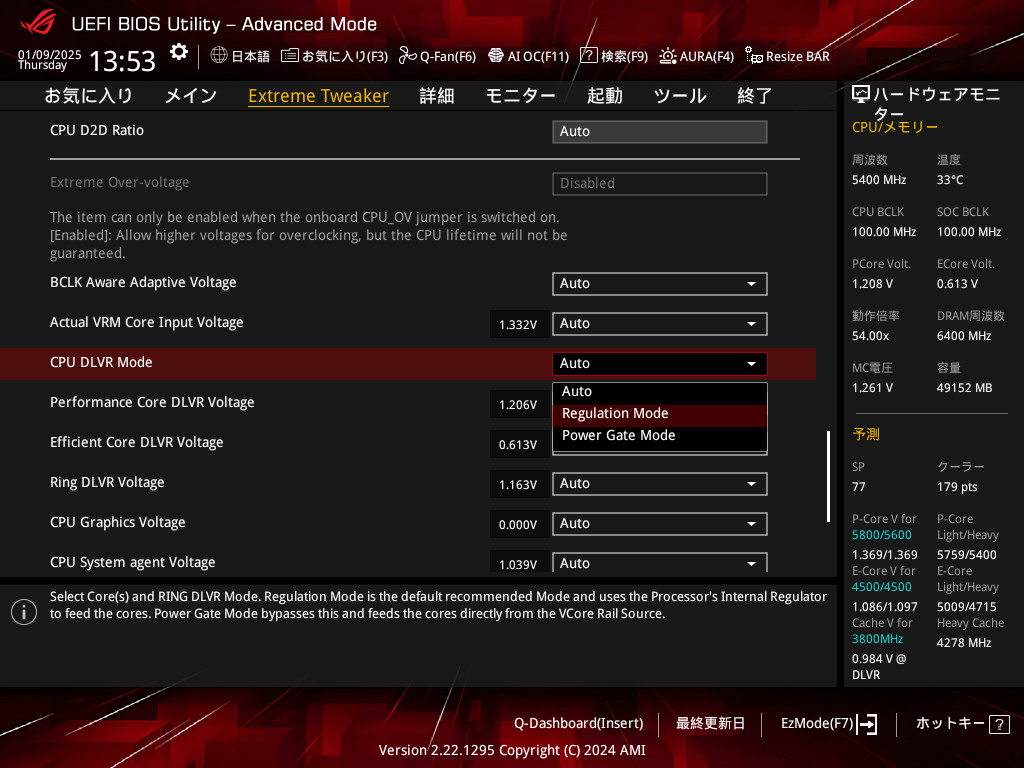Click the settings list vertical scrollbar
The width and height of the screenshot is (1024, 768).
click(x=828, y=476)
